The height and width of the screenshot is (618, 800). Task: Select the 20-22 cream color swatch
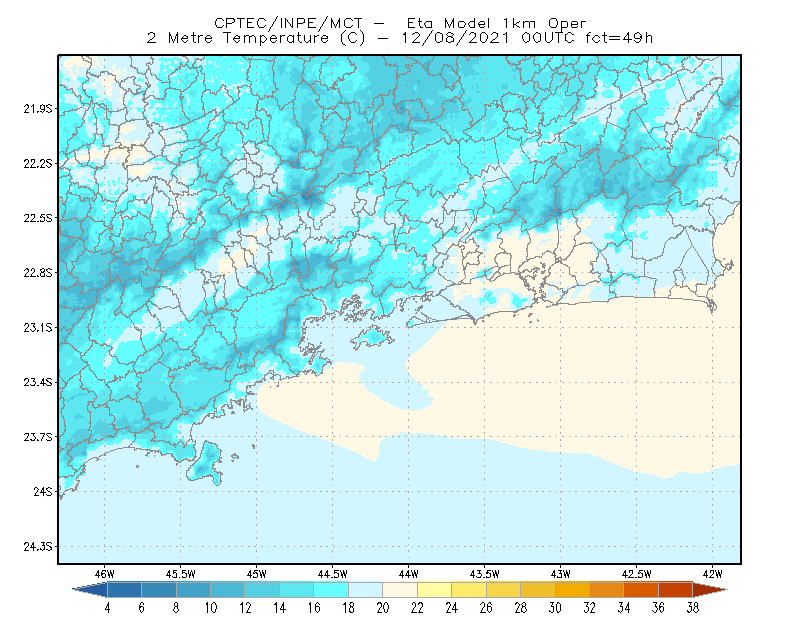(400, 590)
